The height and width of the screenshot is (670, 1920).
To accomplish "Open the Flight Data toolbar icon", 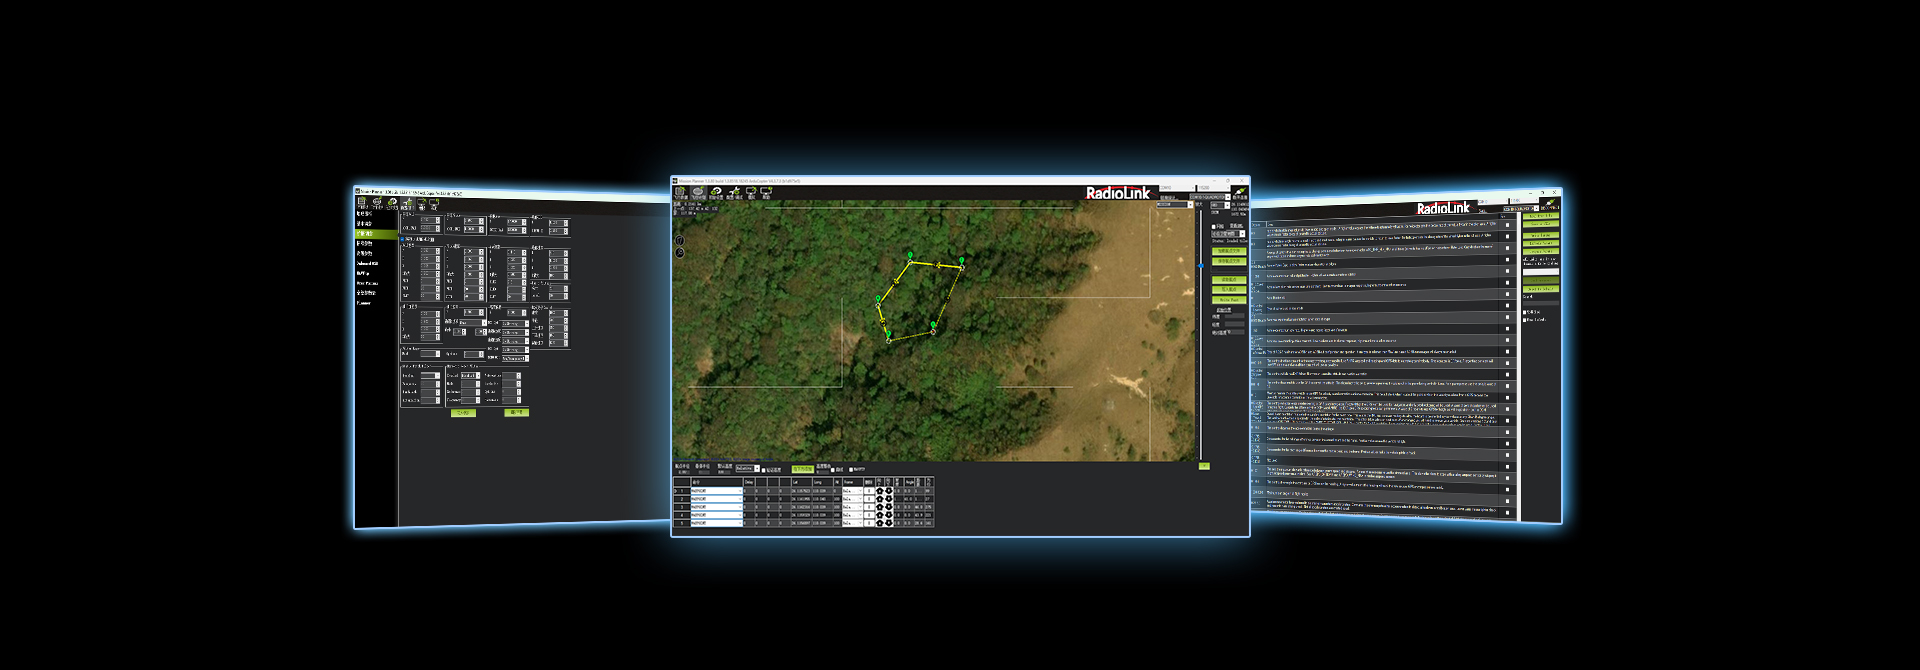I will [680, 193].
